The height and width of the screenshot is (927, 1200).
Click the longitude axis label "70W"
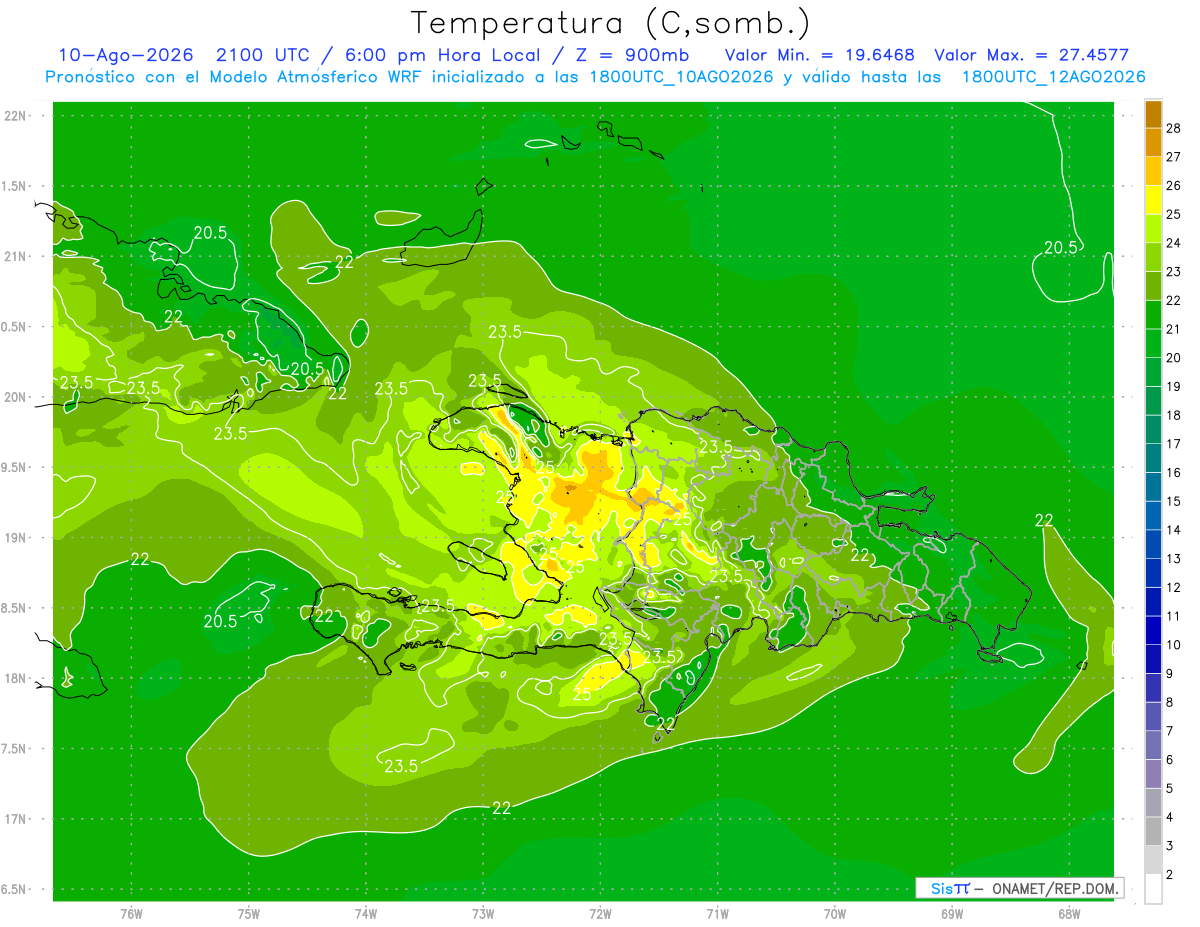click(835, 913)
